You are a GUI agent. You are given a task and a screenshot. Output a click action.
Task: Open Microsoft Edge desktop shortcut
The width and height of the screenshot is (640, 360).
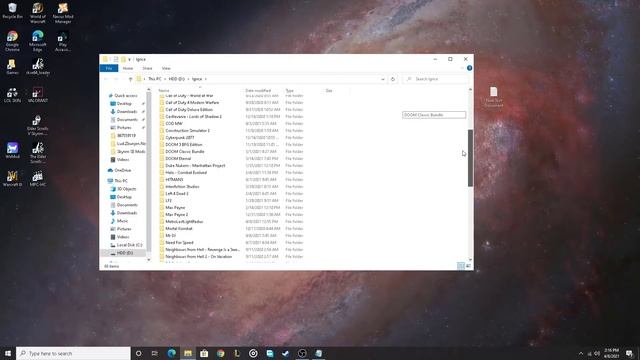point(38,41)
